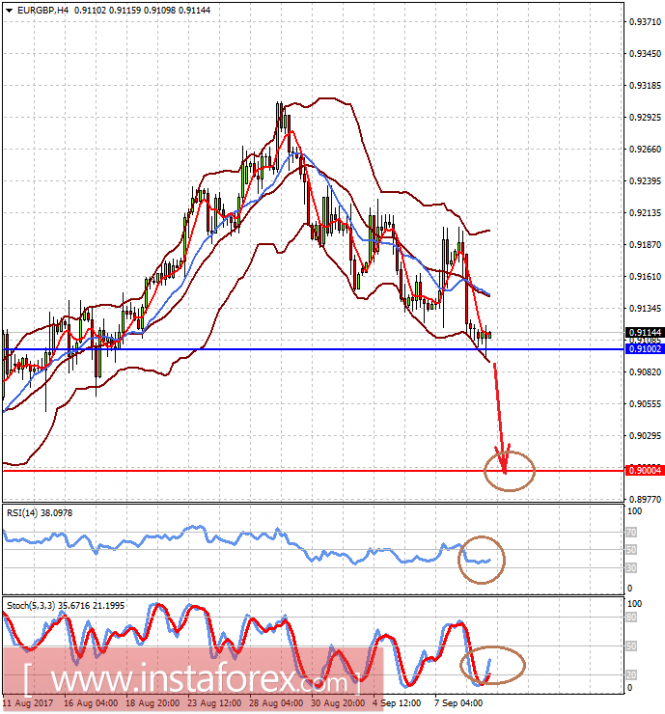This screenshot has height=714, width=665.
Task: Click the EURGBP,H4 symbol title text
Action: (x=43, y=10)
